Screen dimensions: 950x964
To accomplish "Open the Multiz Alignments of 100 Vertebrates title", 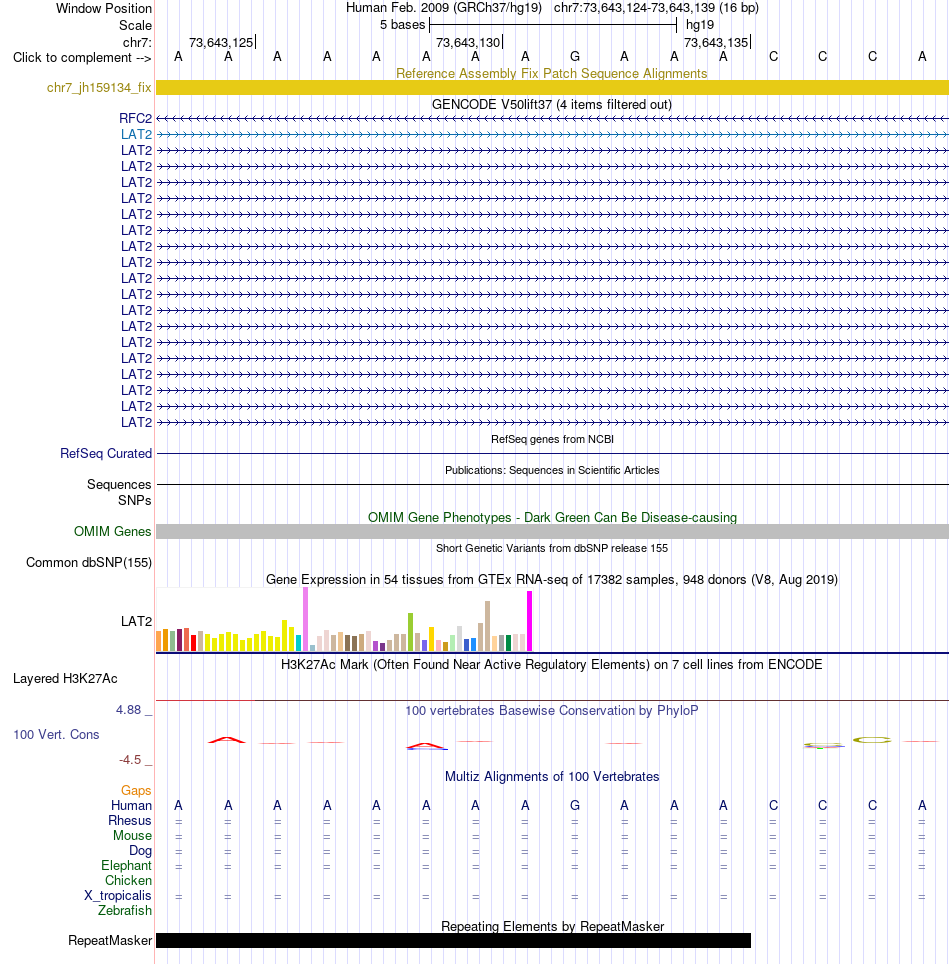I will [552, 776].
